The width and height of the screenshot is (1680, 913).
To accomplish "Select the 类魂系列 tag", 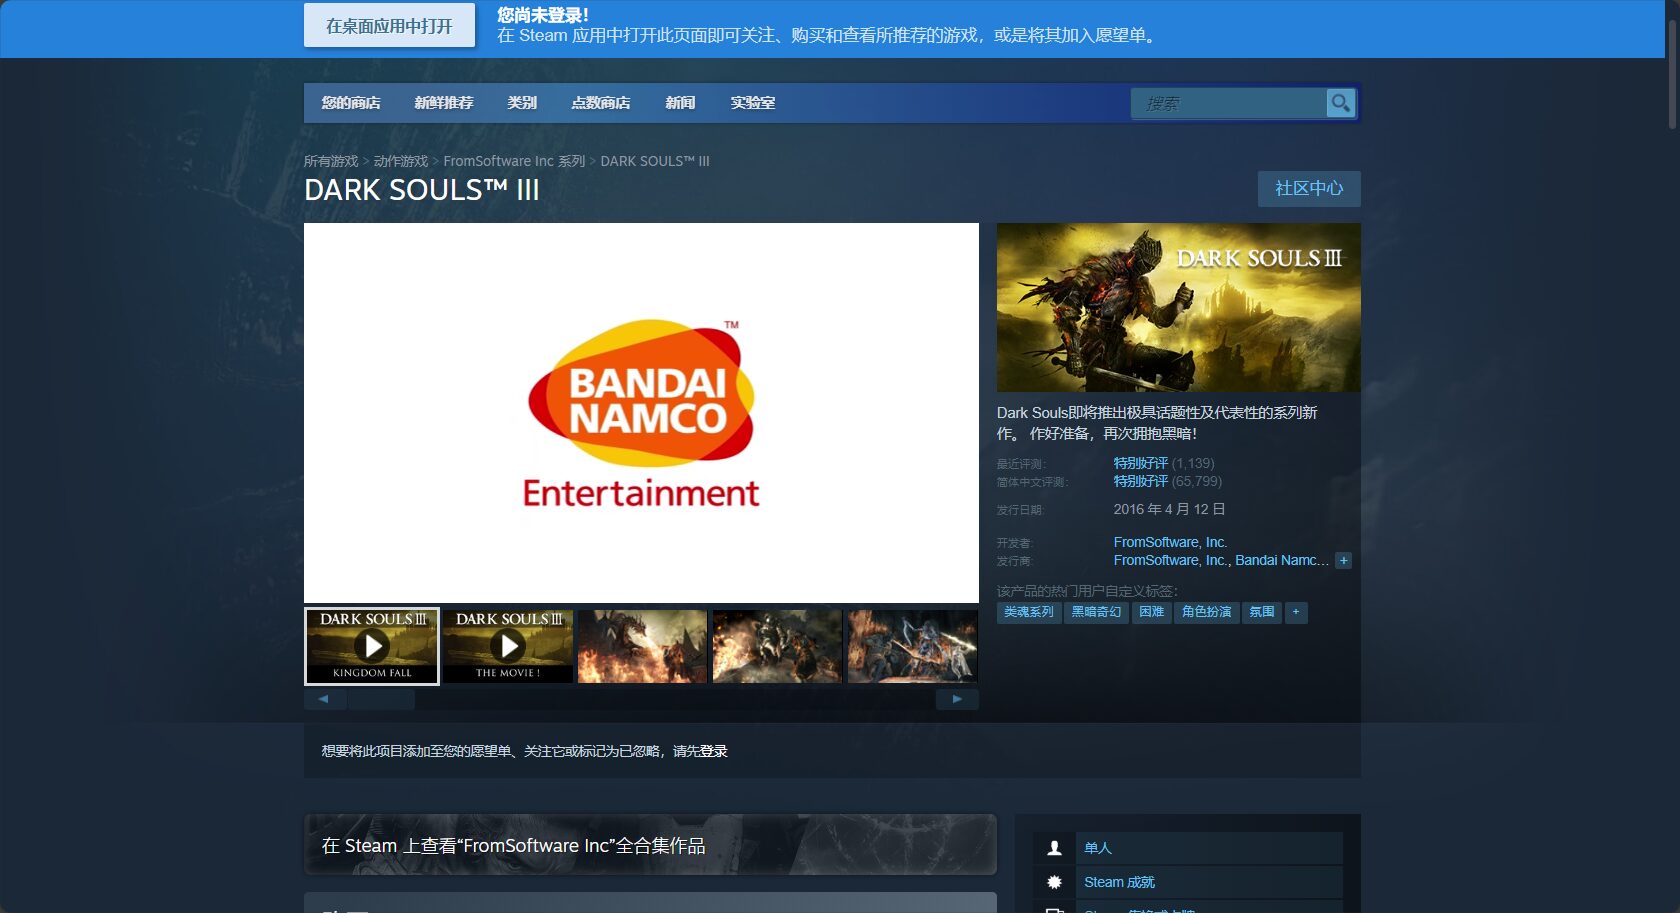I will click(1028, 612).
